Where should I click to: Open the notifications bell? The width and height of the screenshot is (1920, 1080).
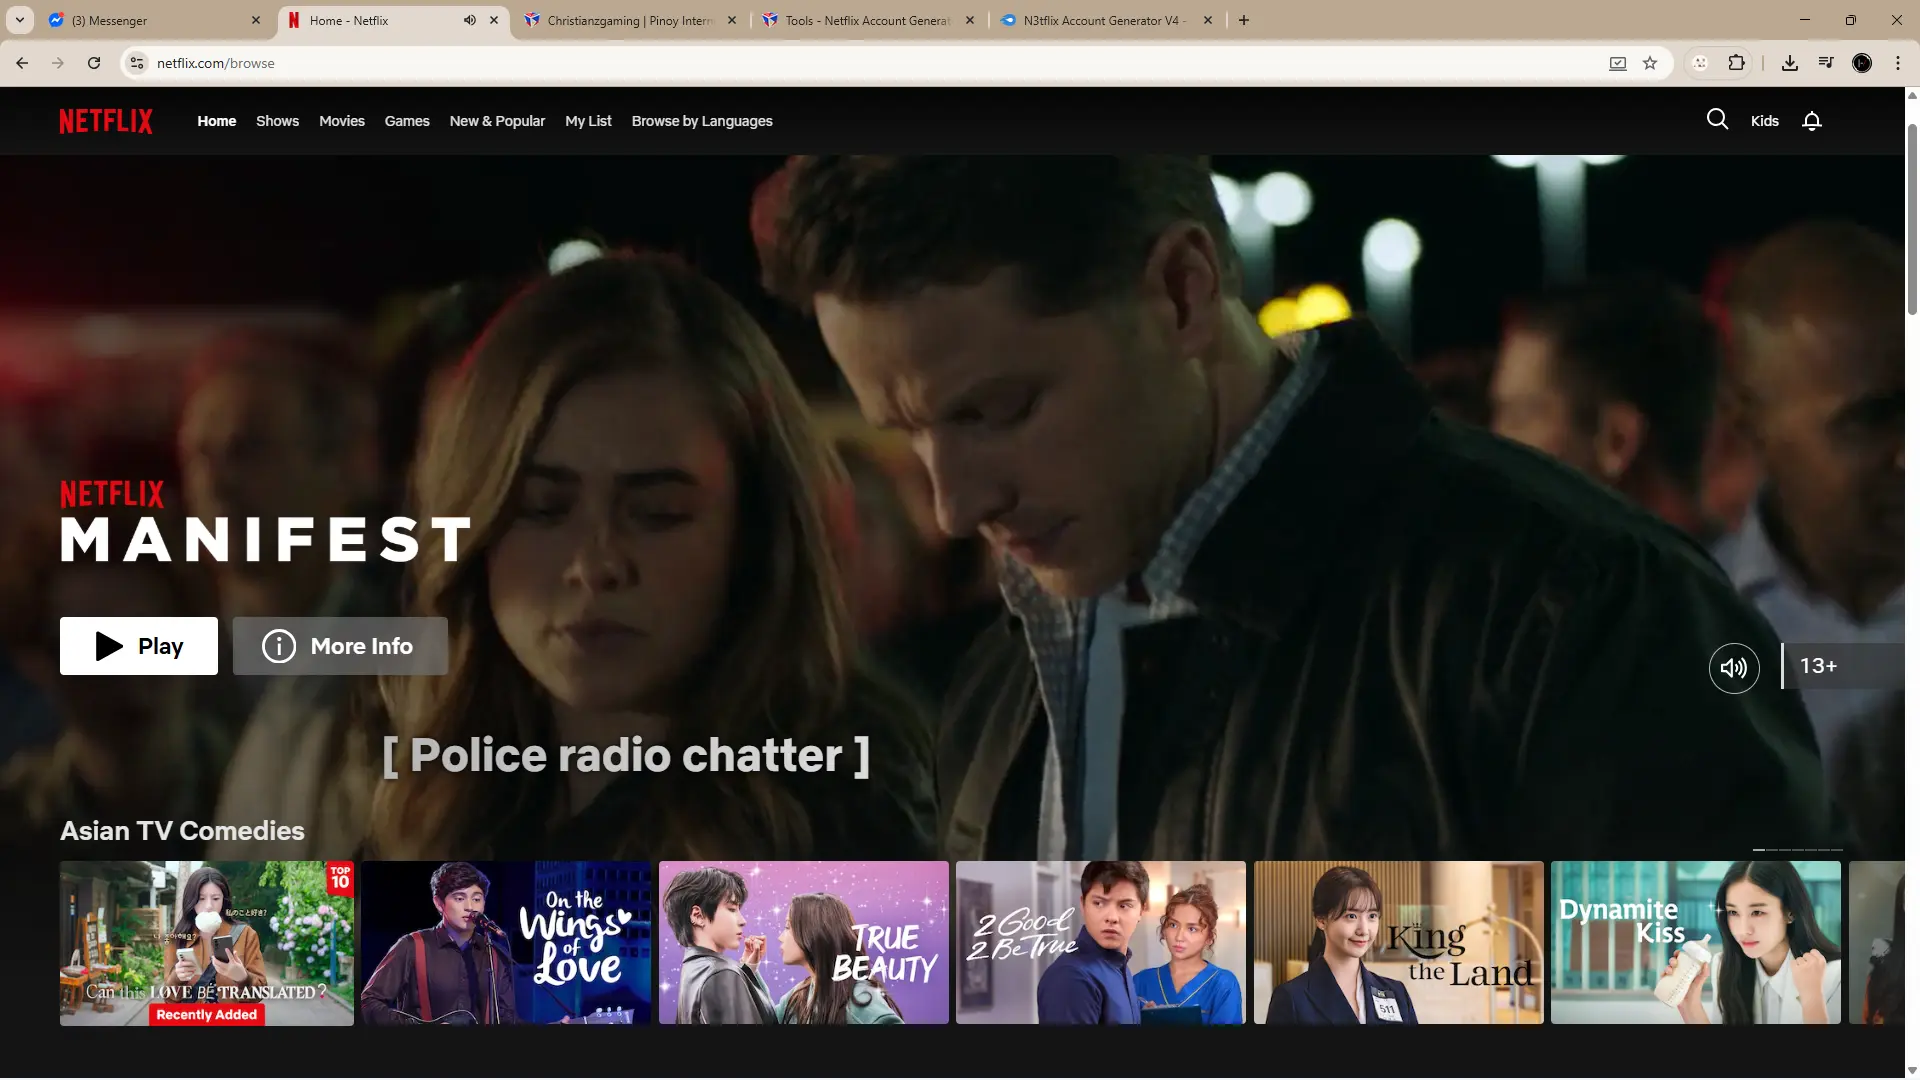1811,121
